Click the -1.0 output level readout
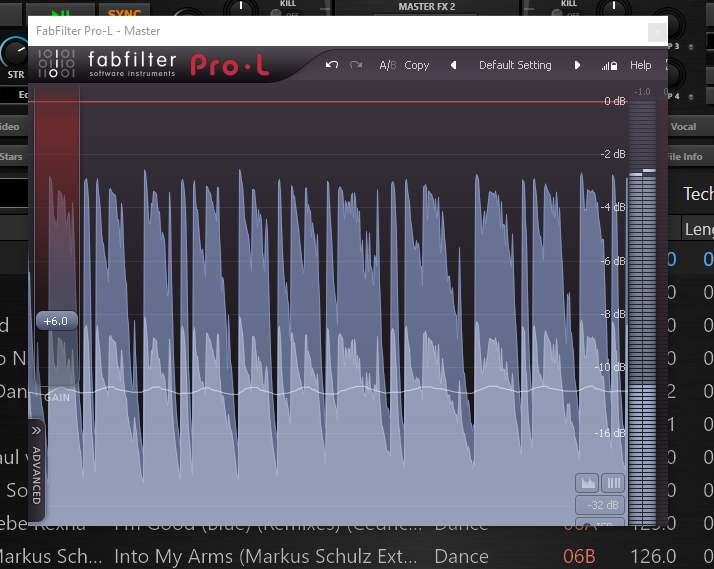The image size is (714, 569). 642,92
